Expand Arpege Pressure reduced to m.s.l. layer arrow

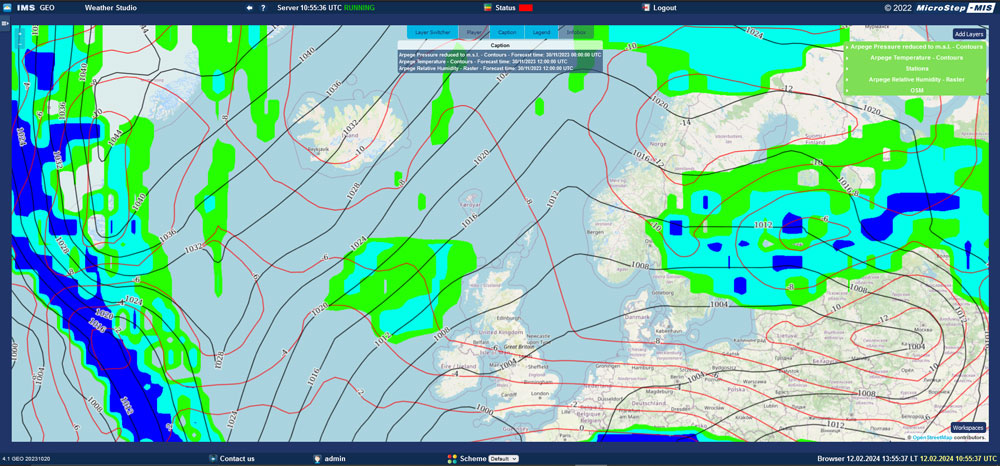coord(848,47)
